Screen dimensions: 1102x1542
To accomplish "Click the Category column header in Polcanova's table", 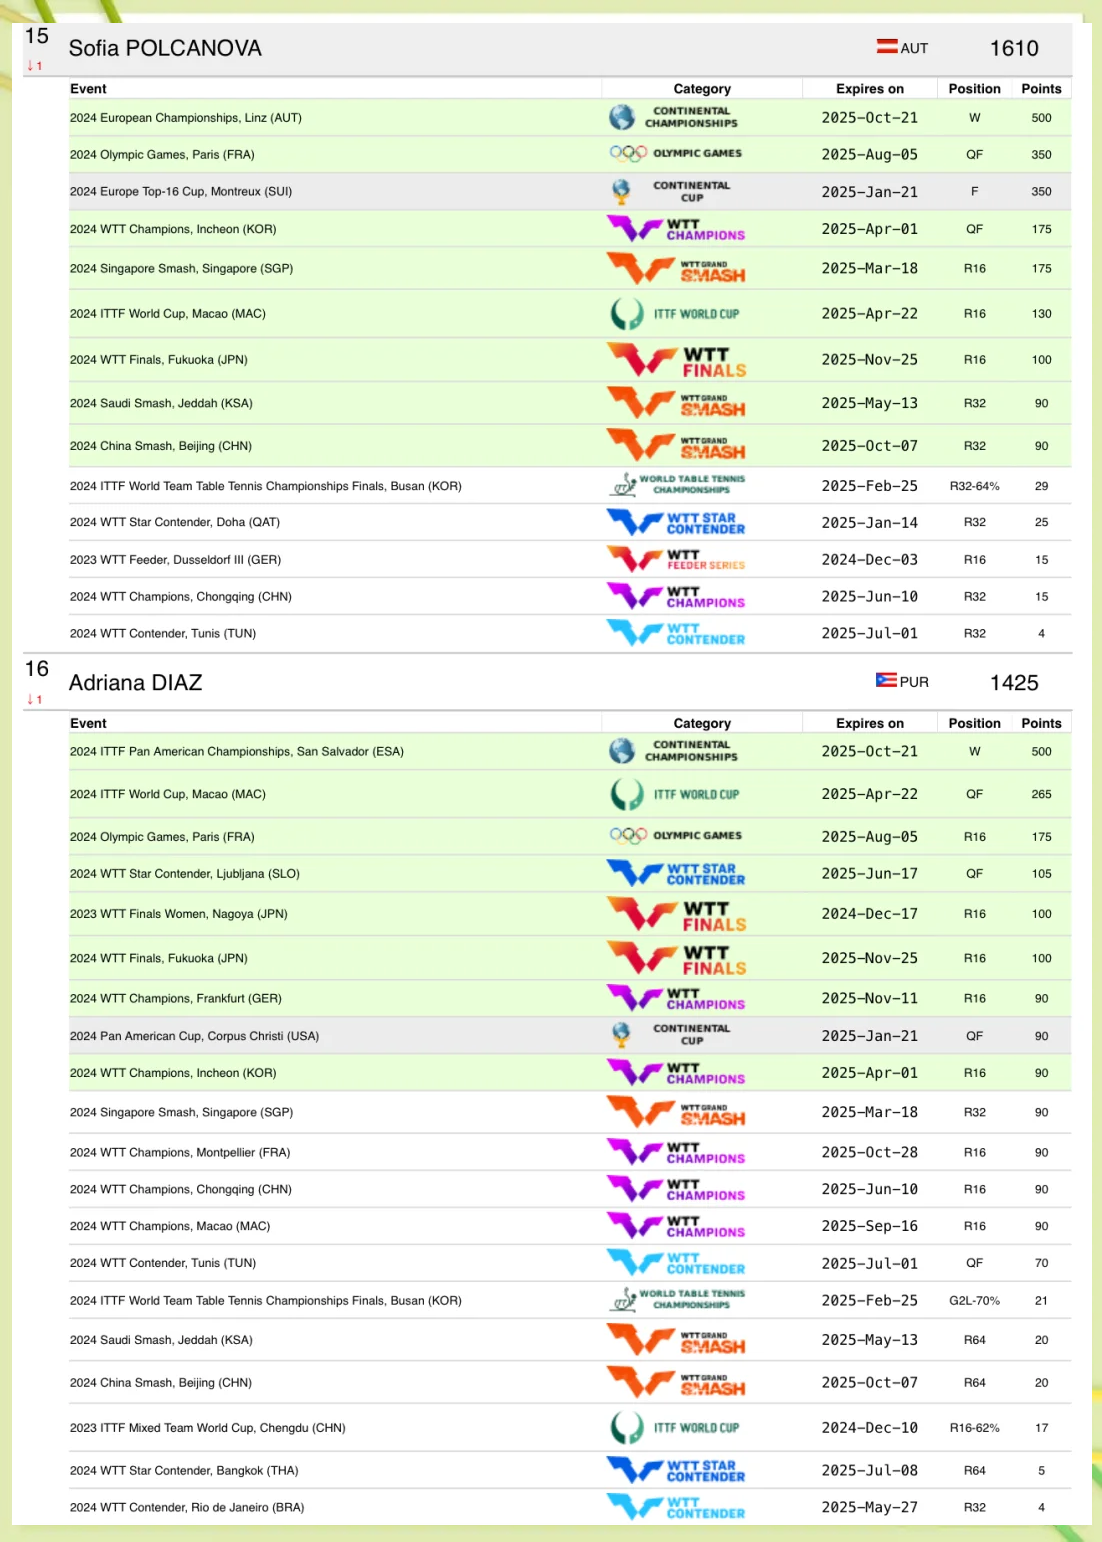I will point(702,88).
